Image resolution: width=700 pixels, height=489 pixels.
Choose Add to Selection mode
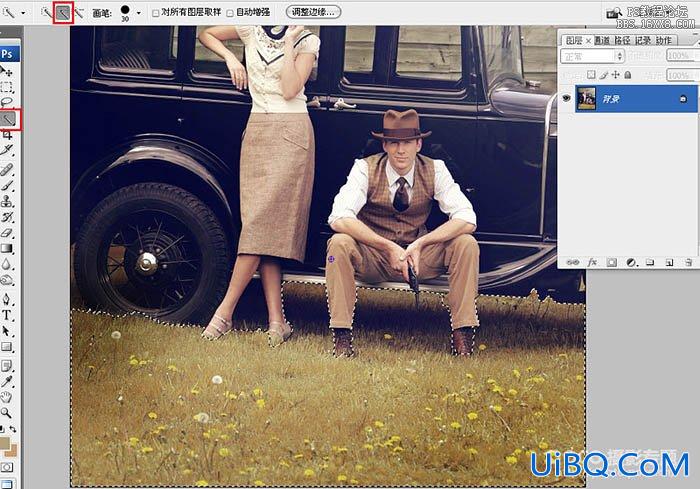coord(63,13)
